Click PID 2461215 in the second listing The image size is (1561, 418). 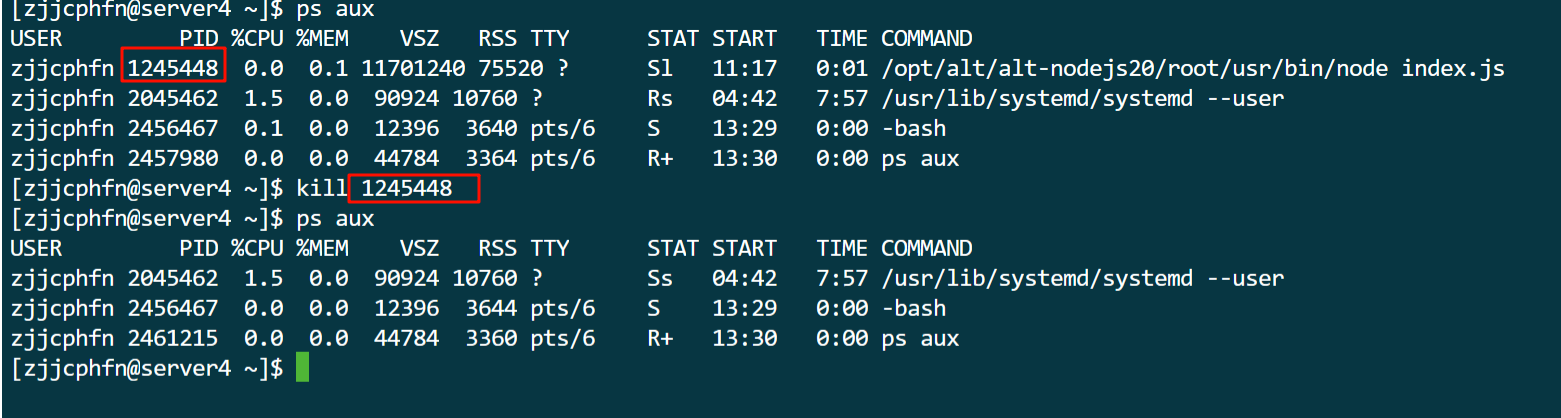tap(172, 339)
